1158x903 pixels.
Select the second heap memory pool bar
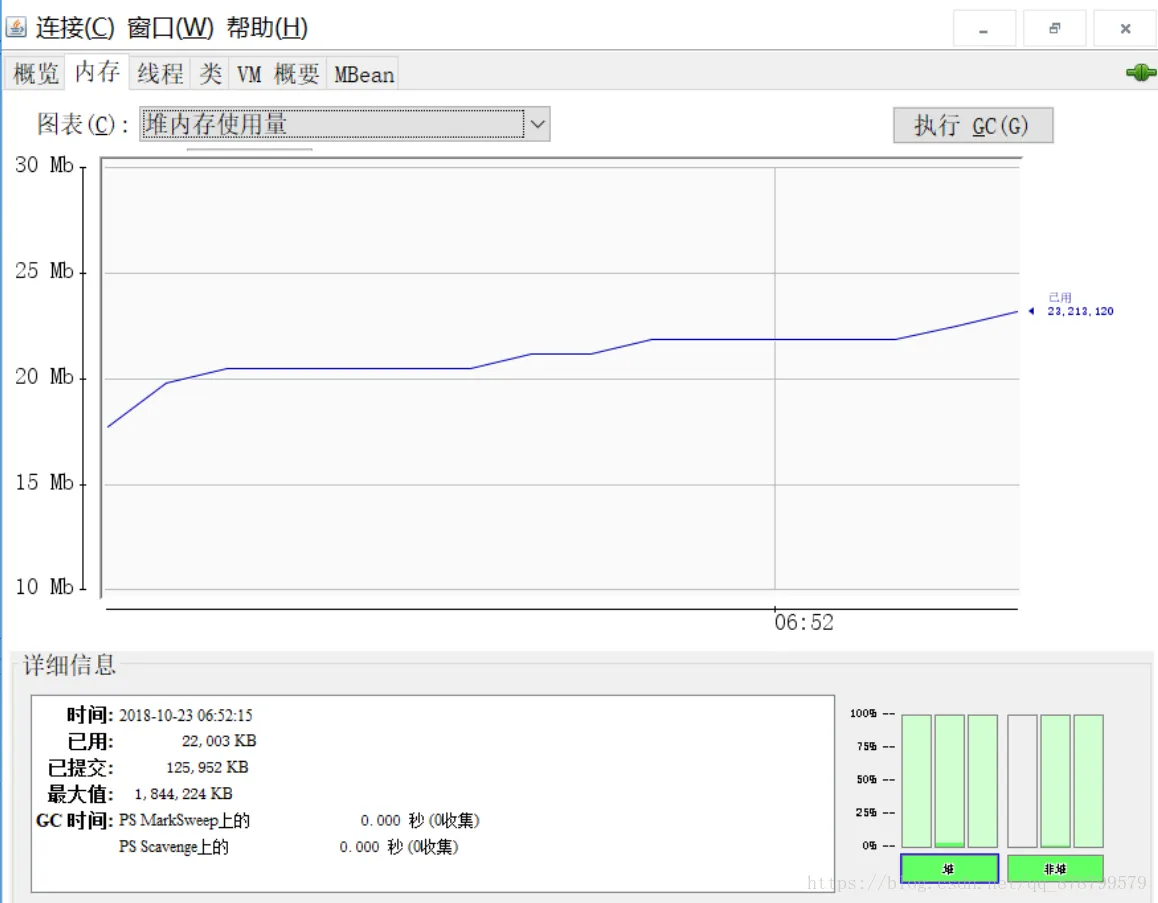click(949, 780)
